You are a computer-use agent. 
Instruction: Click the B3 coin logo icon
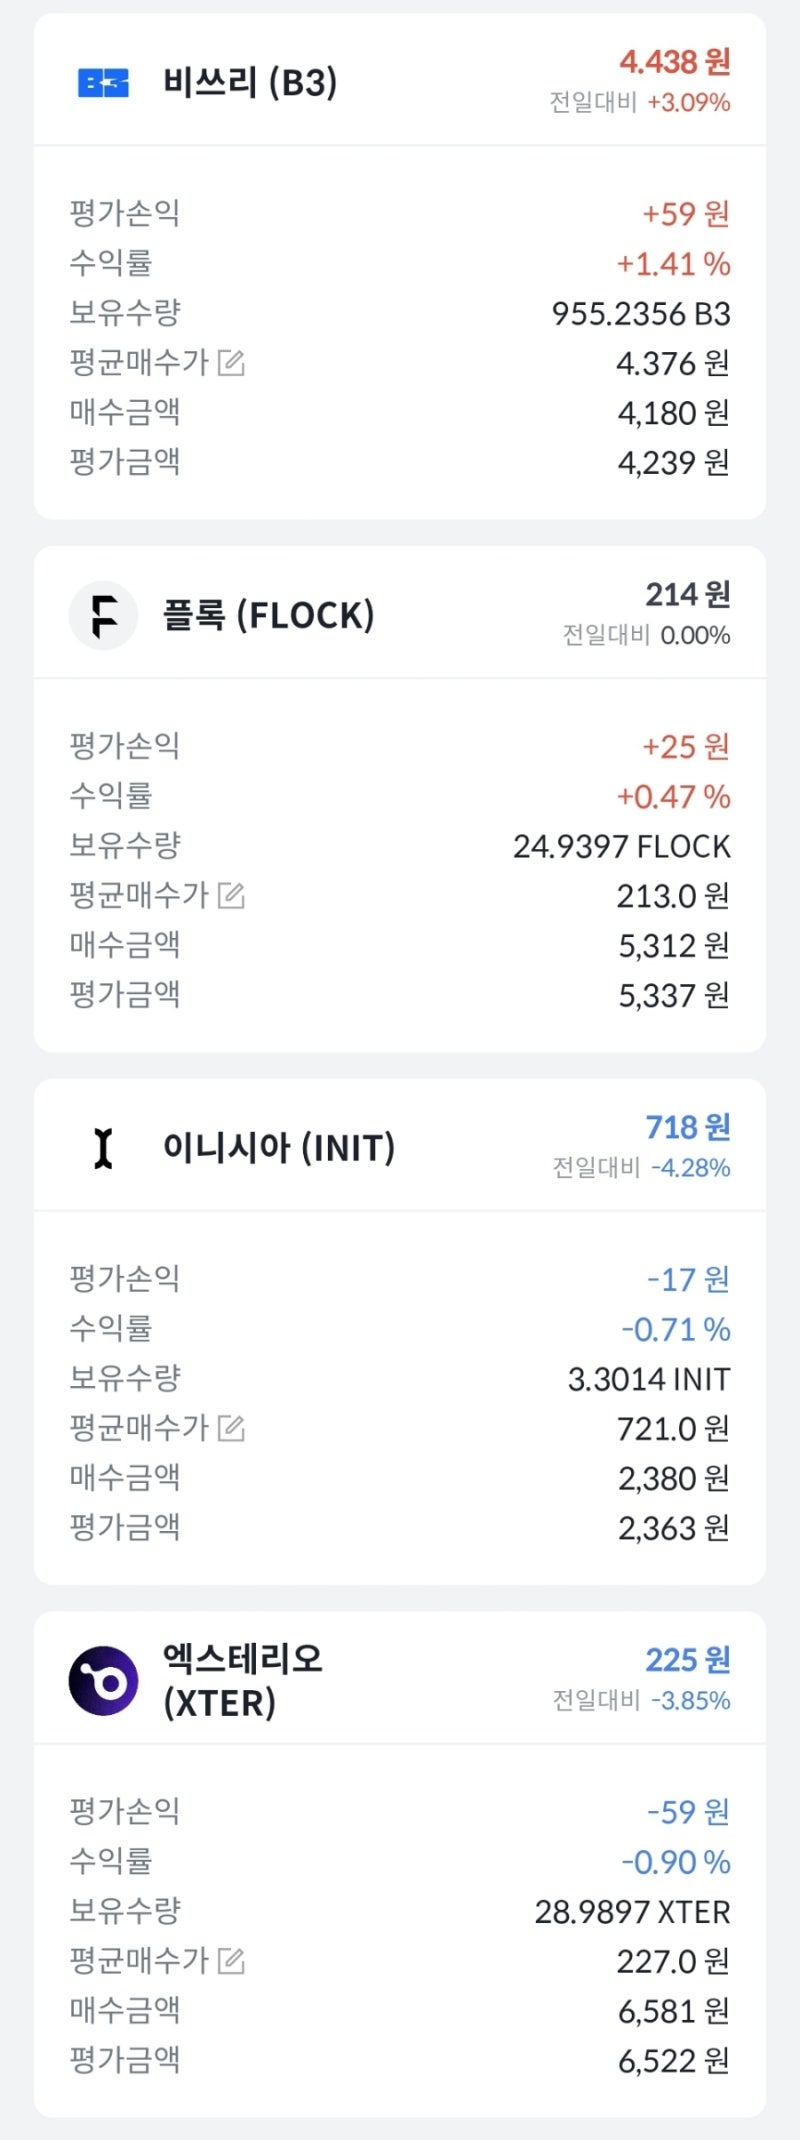click(103, 83)
